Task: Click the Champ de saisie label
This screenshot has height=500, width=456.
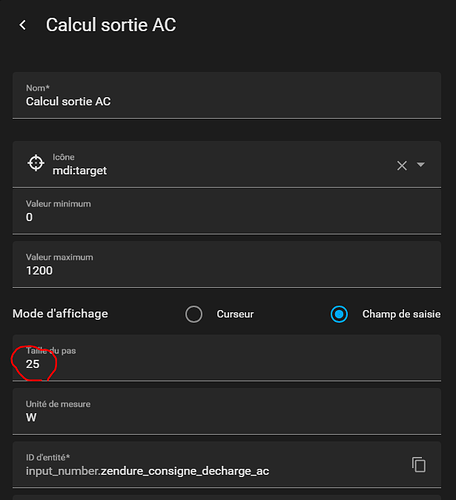Action: (x=401, y=314)
